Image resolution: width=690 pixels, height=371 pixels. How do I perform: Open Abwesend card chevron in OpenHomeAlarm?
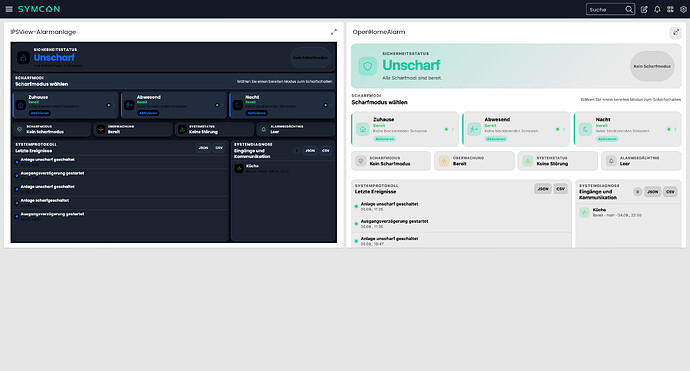[x=564, y=129]
